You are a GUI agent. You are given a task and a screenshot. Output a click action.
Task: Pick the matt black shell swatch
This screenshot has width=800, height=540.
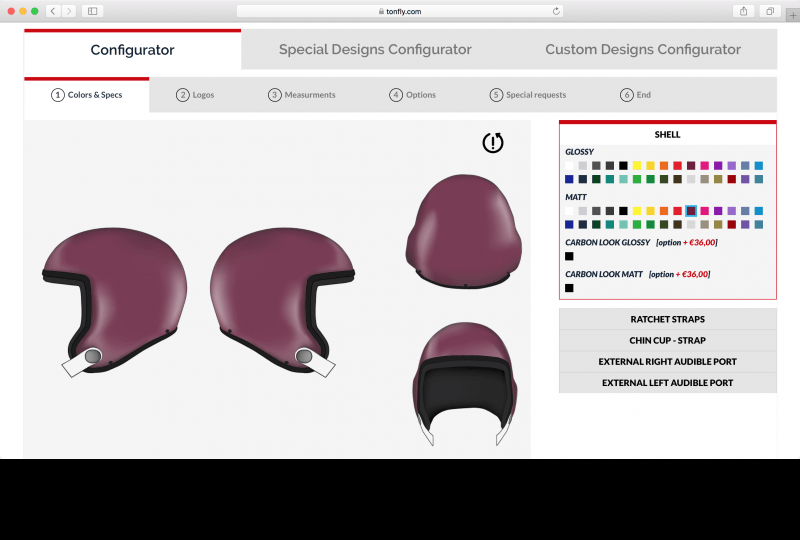point(623,211)
